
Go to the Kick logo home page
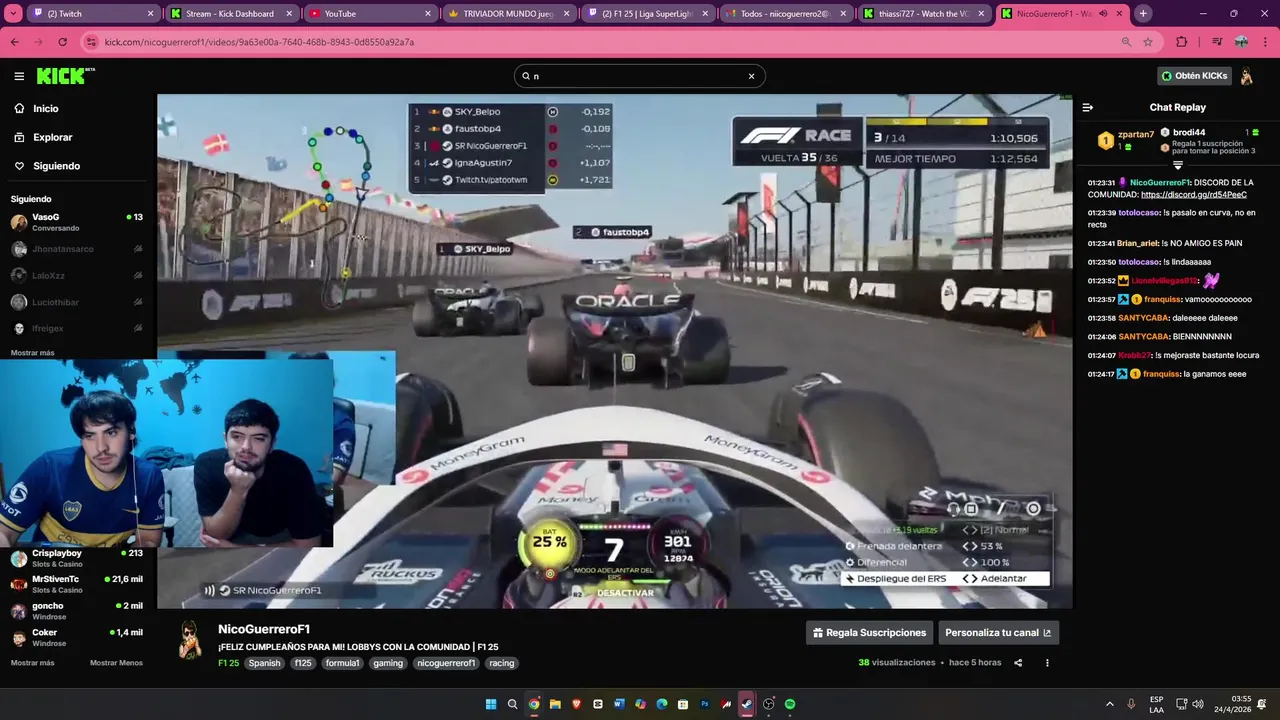[65, 76]
